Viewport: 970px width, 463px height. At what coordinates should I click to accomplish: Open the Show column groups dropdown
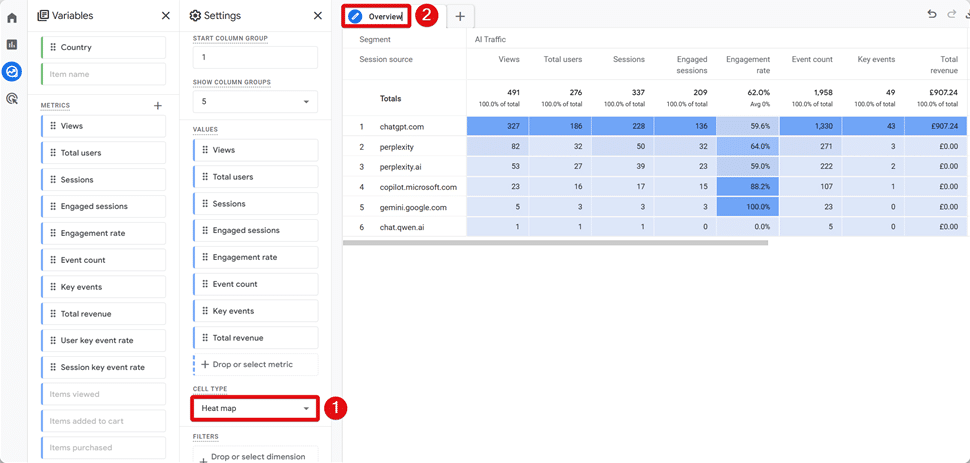(x=255, y=102)
